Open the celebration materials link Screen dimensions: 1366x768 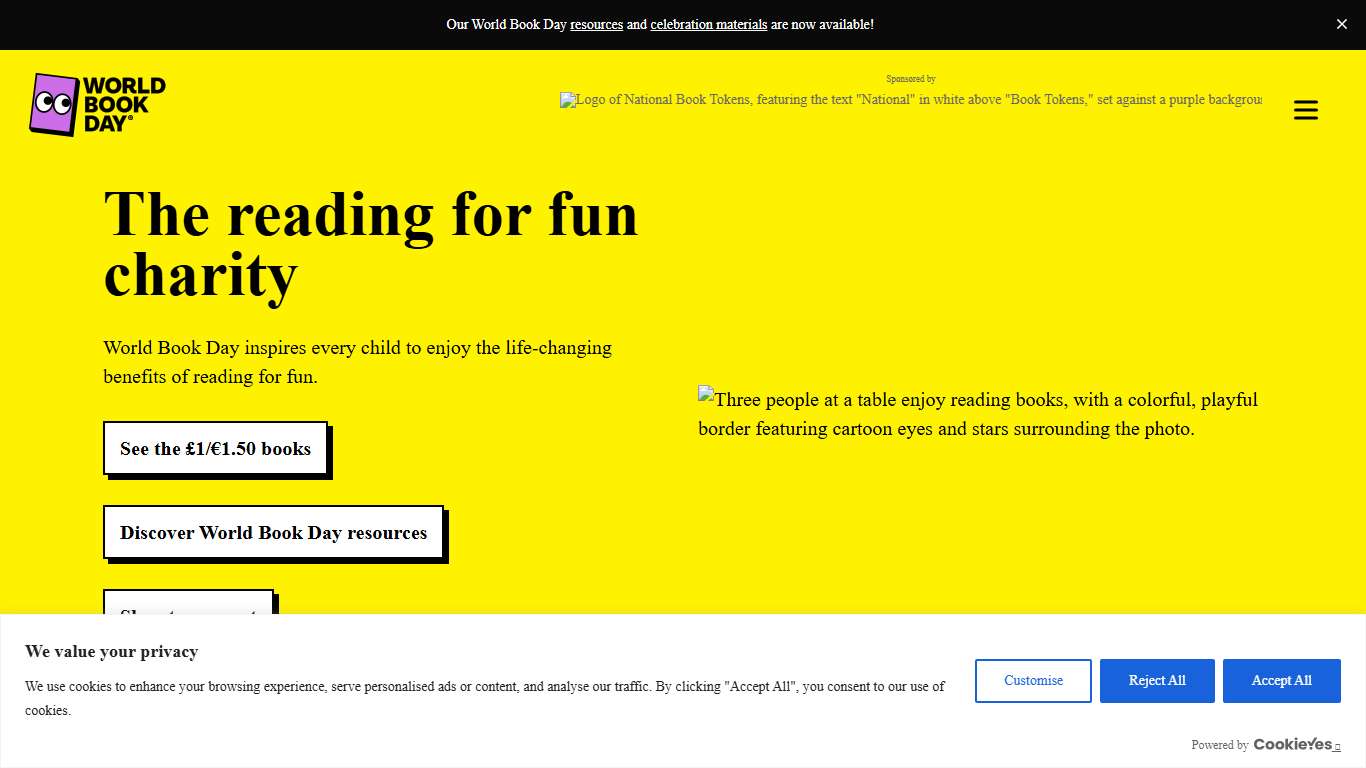708,24
